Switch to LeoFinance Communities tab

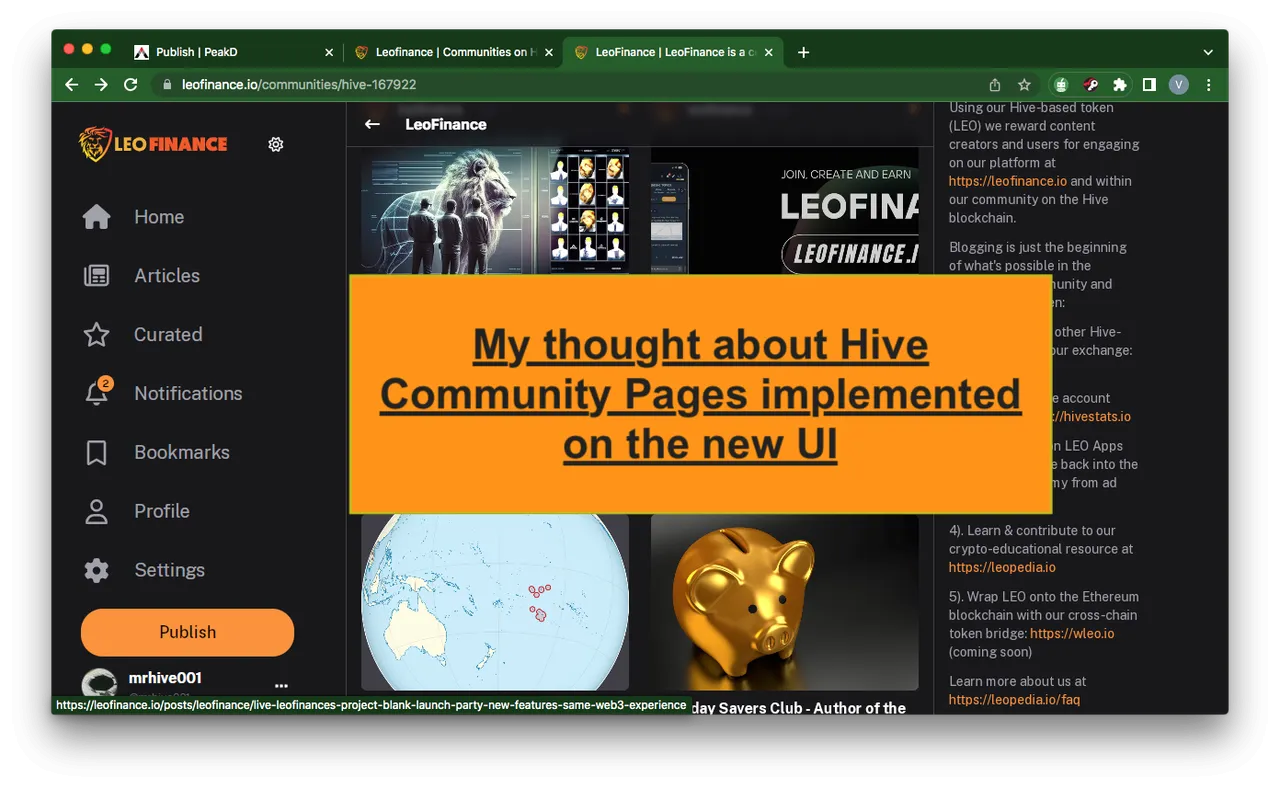tap(455, 52)
